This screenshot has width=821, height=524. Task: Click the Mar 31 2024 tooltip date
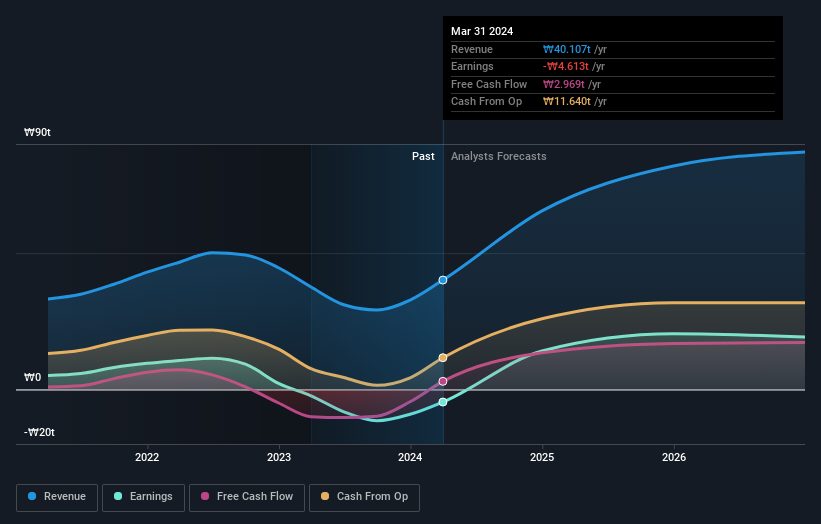coord(482,31)
